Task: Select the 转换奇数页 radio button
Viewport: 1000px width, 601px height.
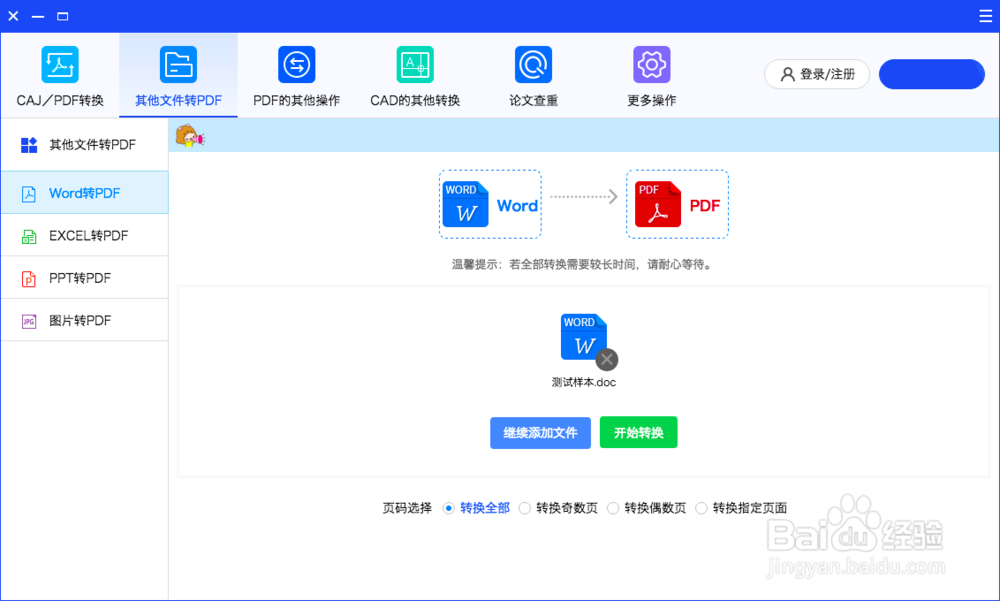Action: click(x=524, y=508)
